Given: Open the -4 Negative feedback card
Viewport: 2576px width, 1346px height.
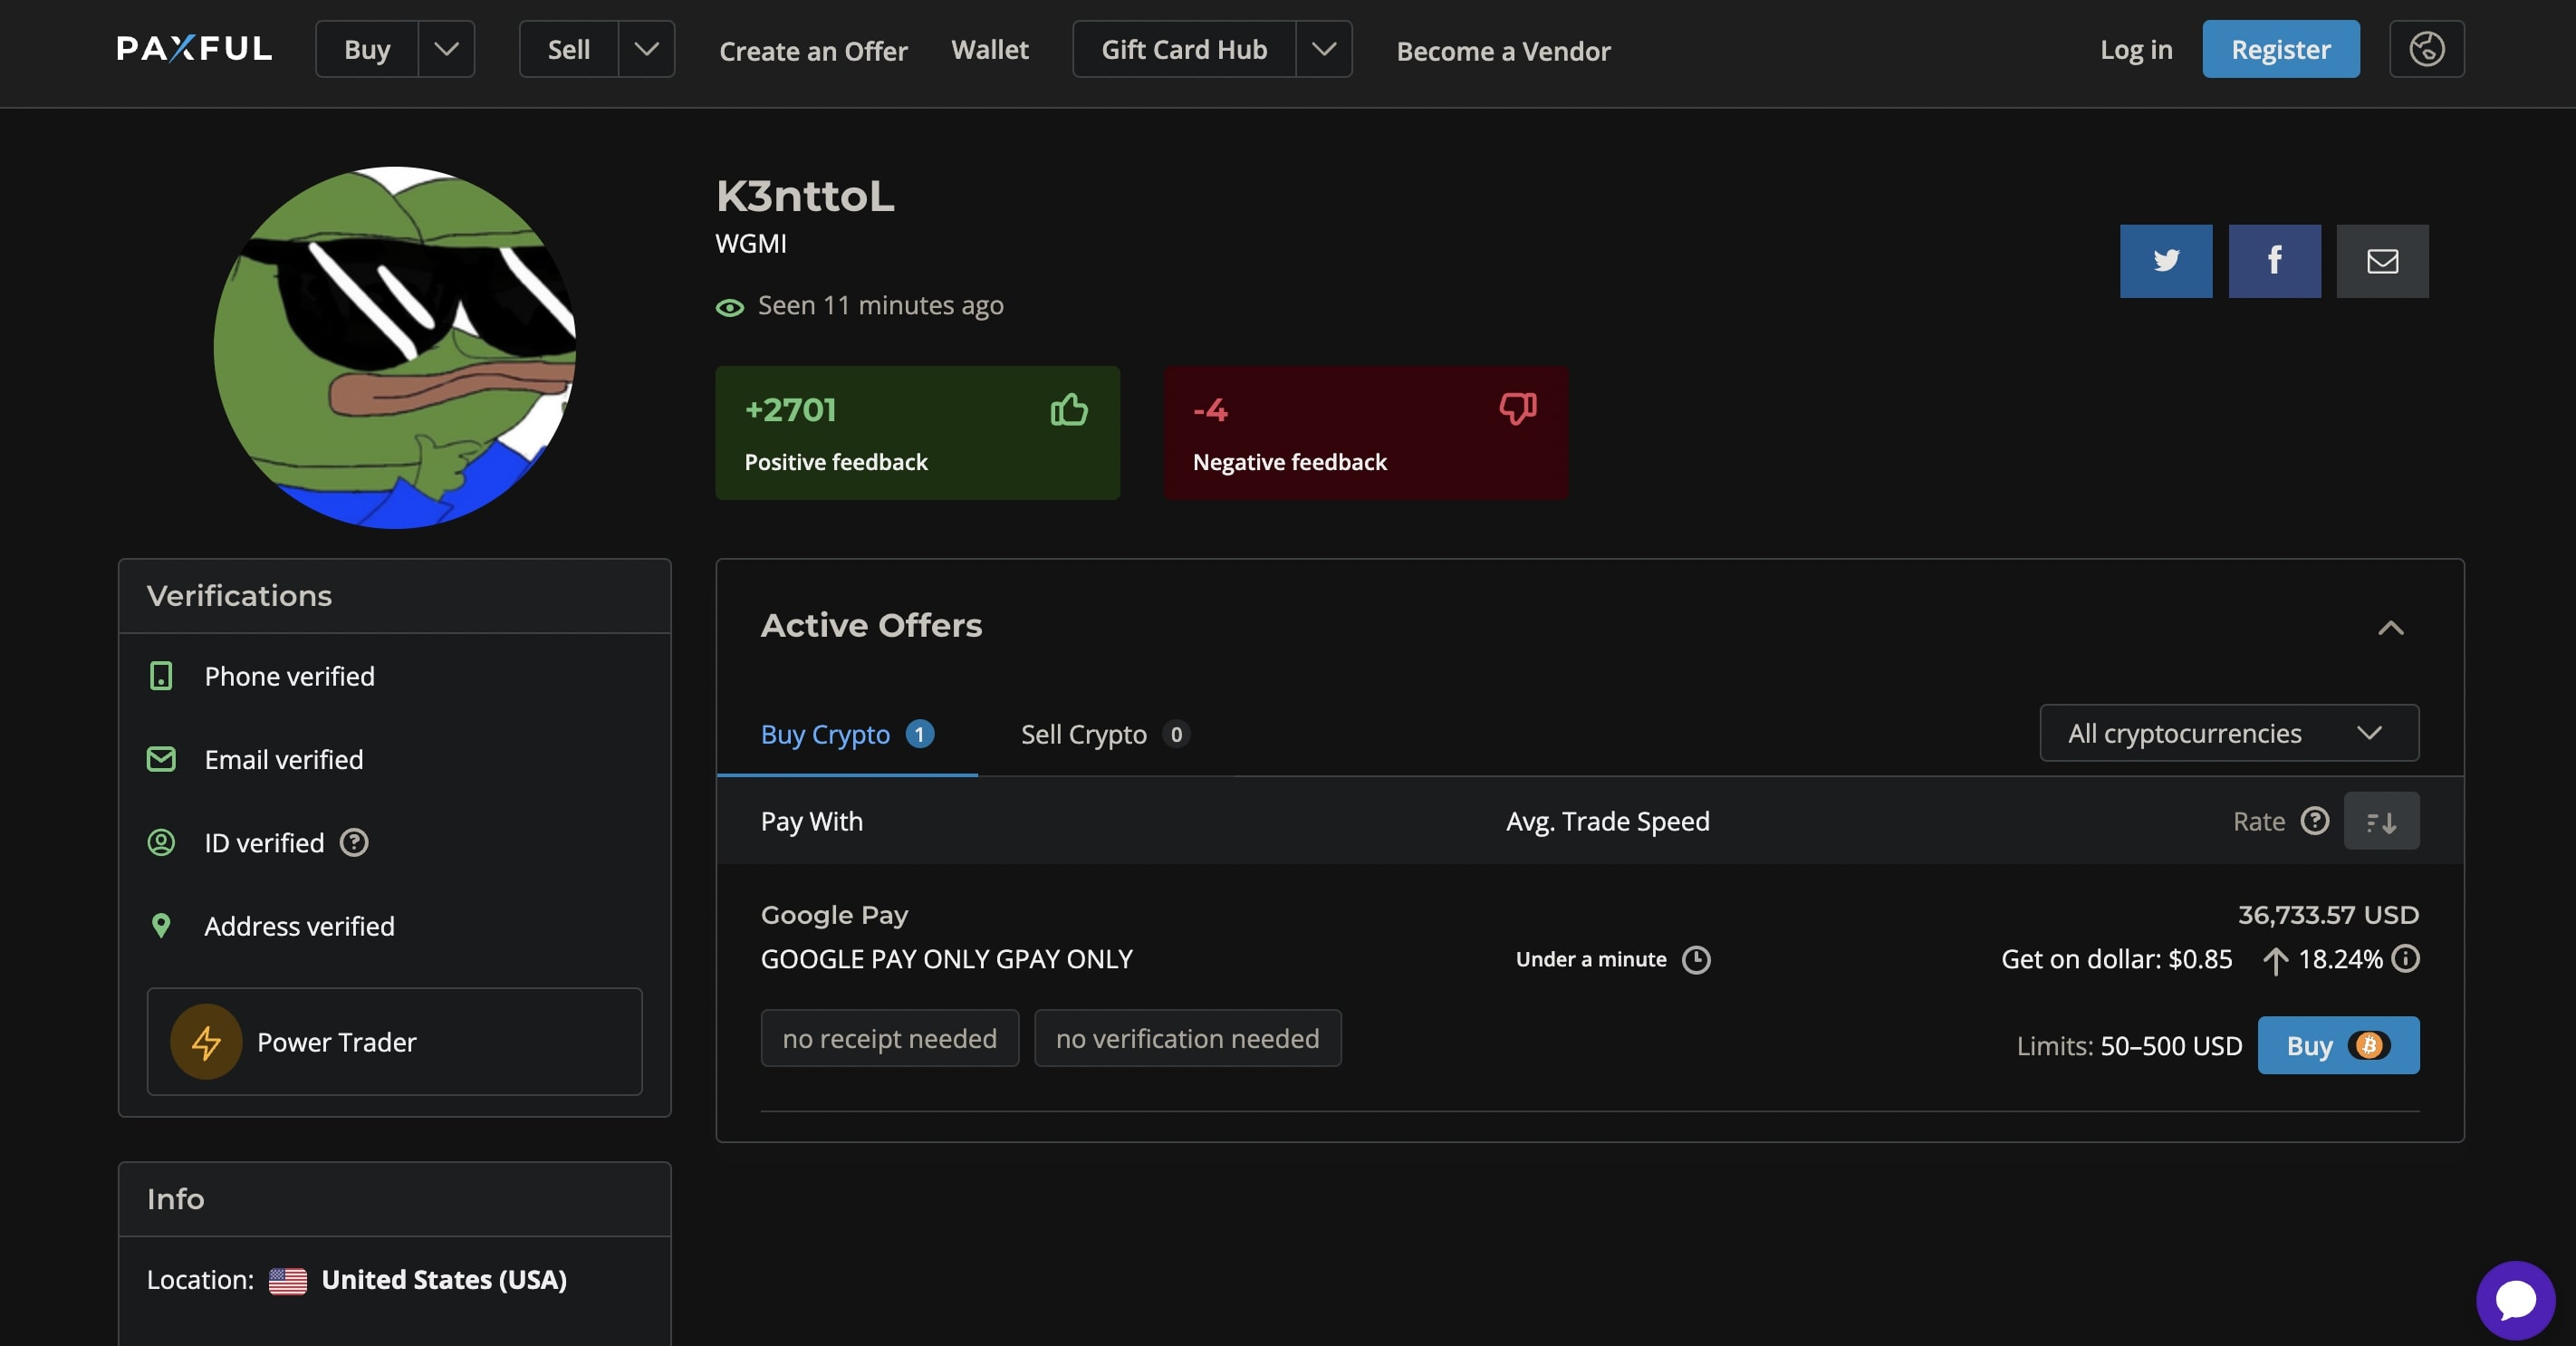Looking at the screenshot, I should pos(1365,433).
